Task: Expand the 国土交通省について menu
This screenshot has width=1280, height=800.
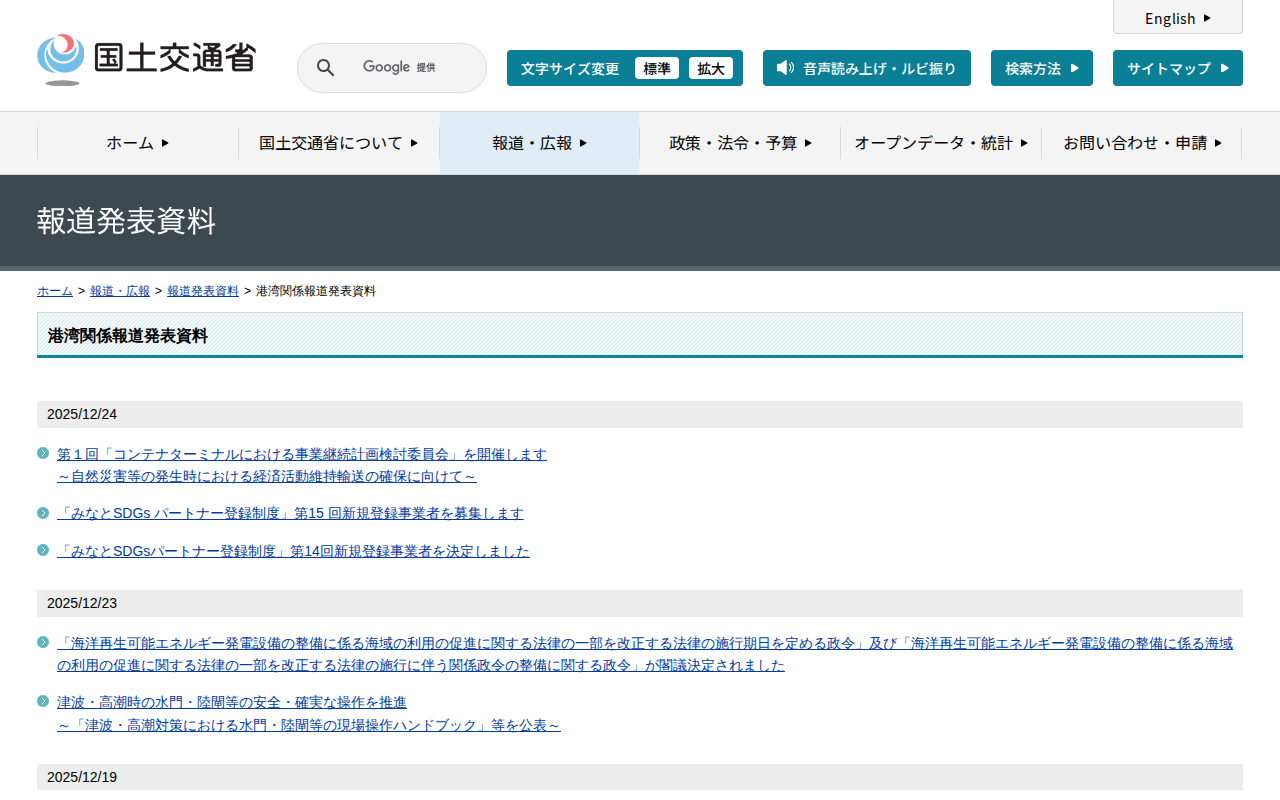Action: coord(338,143)
